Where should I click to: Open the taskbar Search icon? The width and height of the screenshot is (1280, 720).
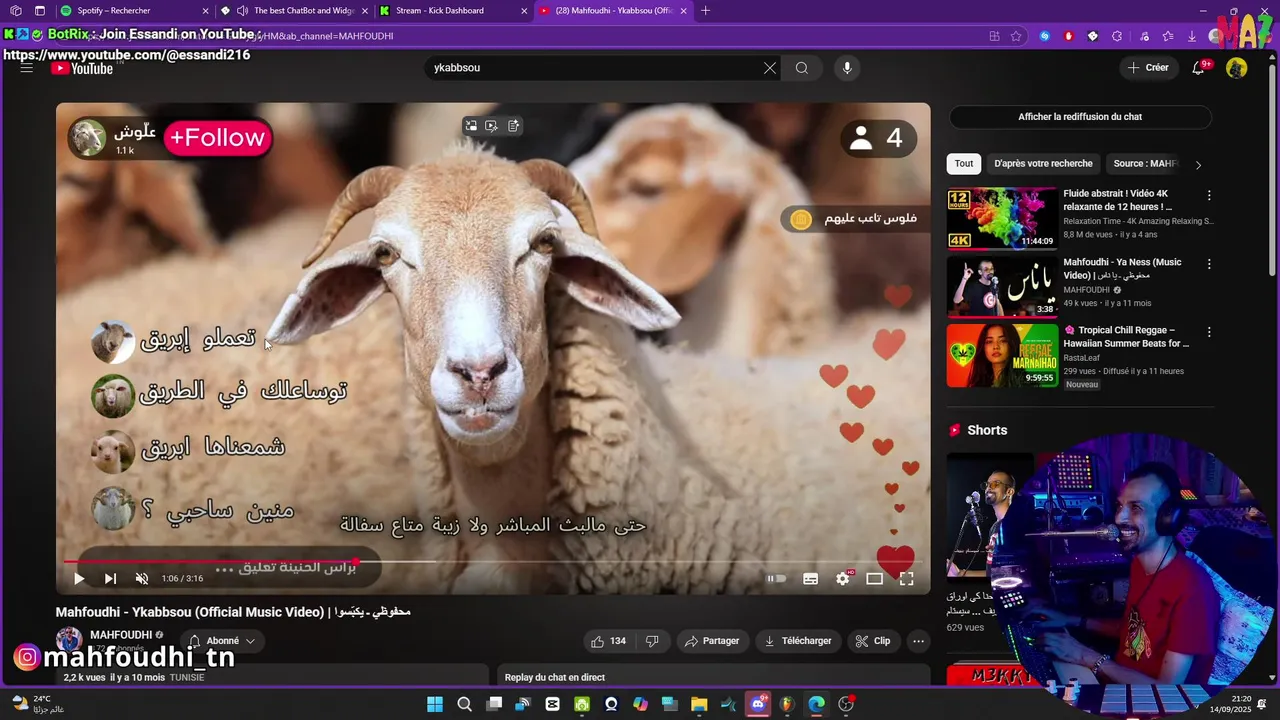[464, 704]
